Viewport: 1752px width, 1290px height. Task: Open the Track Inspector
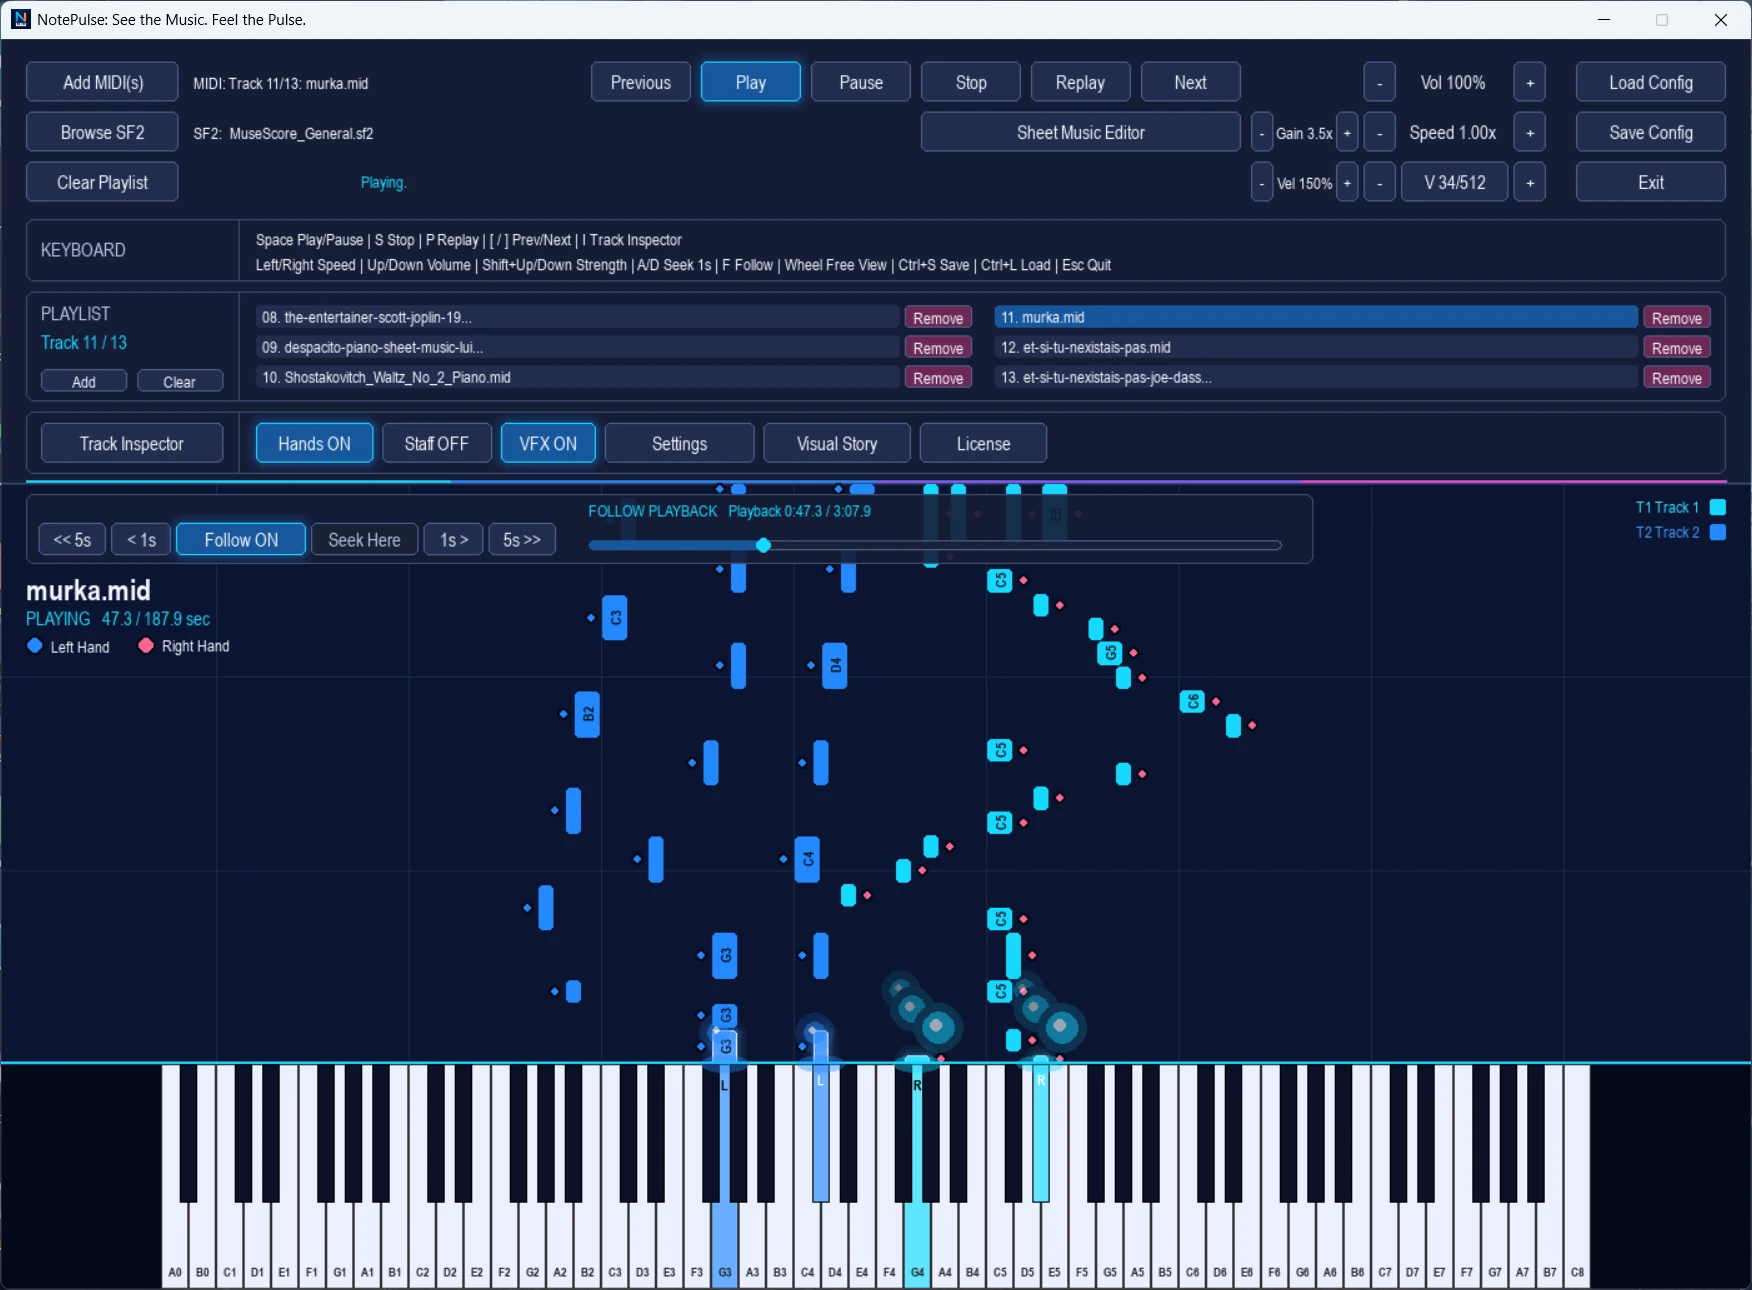pos(132,443)
